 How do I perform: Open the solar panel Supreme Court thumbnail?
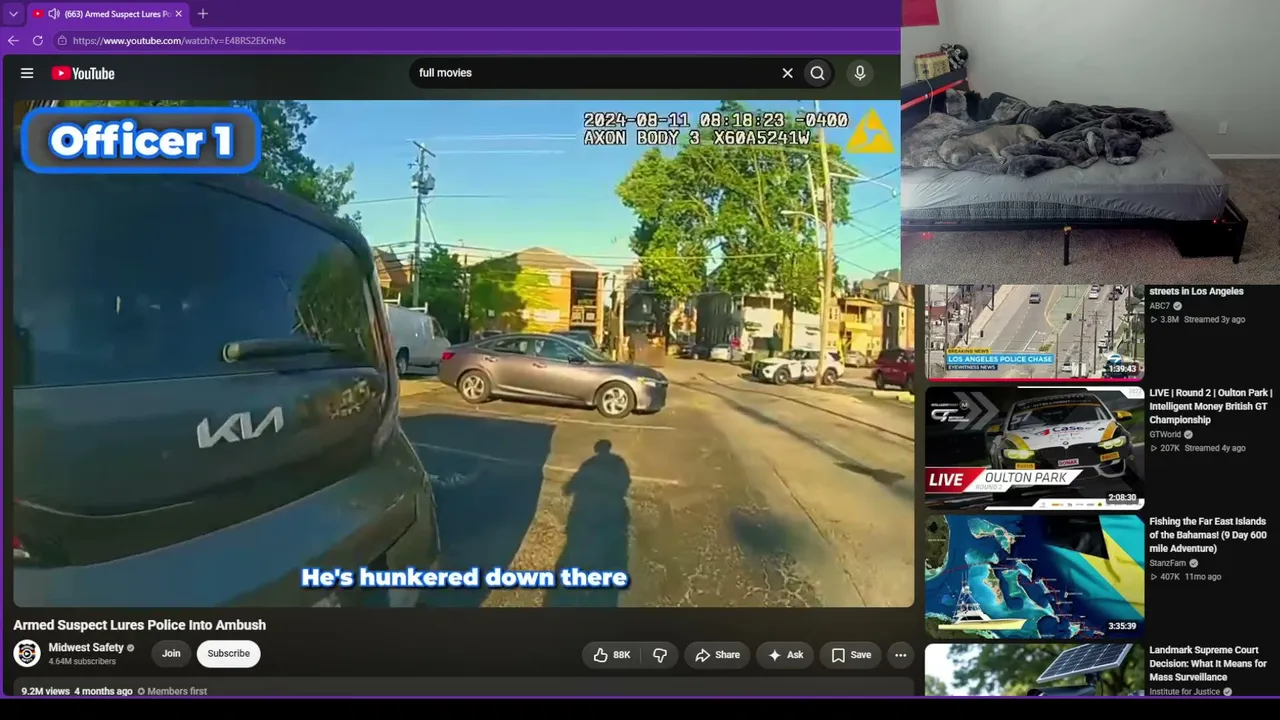coord(1034,670)
